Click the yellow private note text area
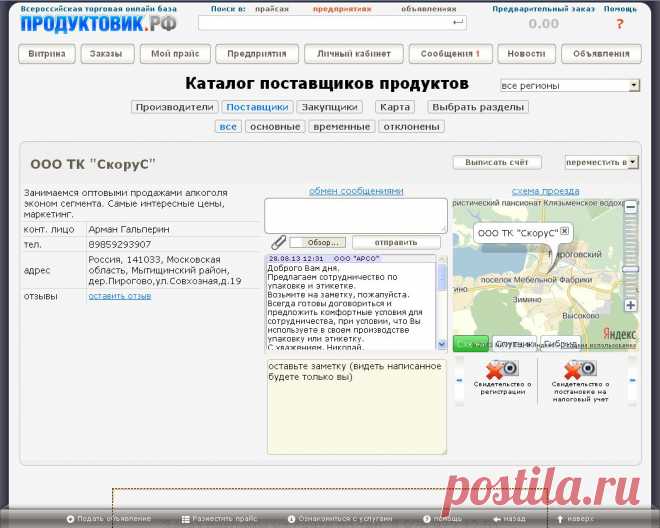This screenshot has width=660, height=528. (x=357, y=407)
